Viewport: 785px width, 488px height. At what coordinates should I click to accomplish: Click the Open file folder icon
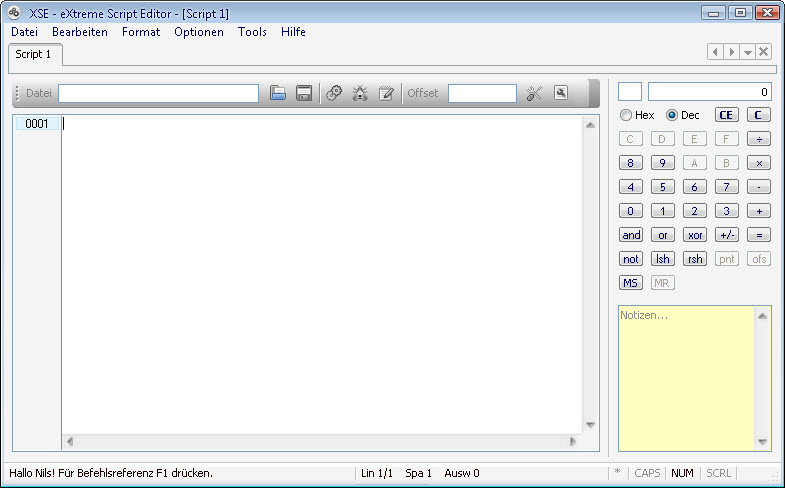coord(278,93)
